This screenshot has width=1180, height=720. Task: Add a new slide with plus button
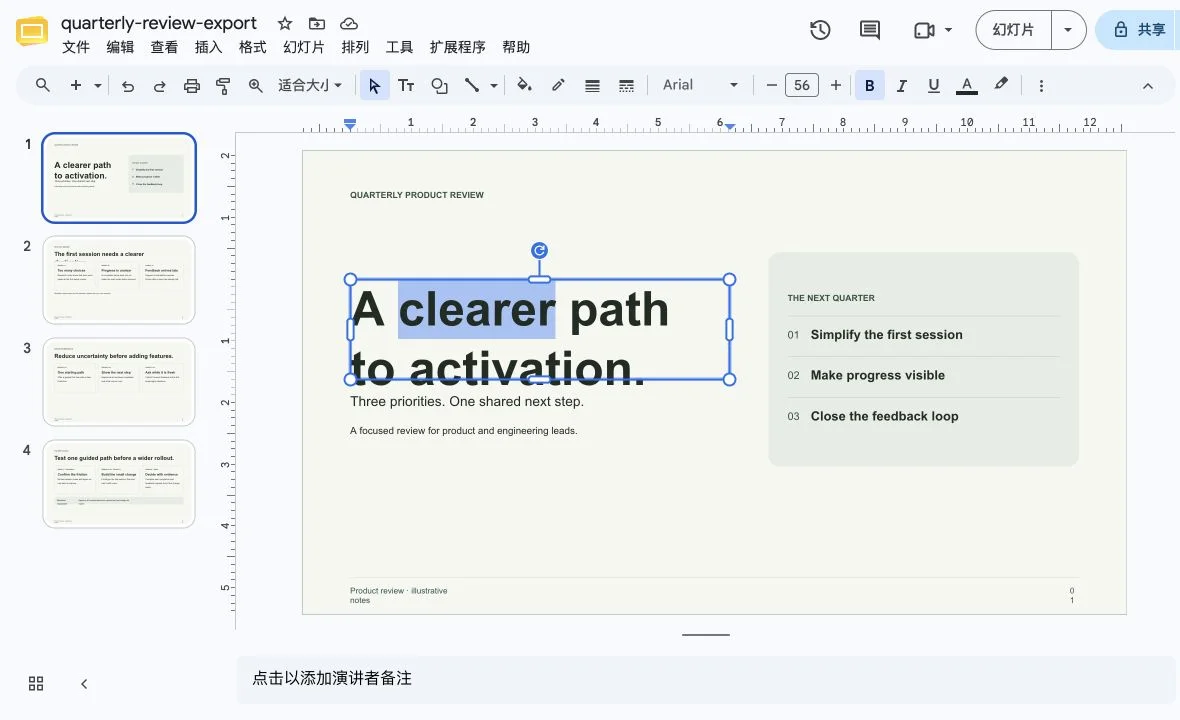75,86
